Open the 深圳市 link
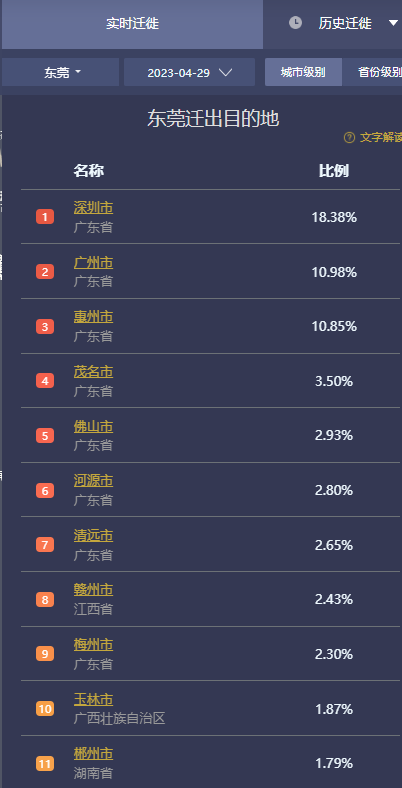This screenshot has height=788, width=402. pos(93,208)
